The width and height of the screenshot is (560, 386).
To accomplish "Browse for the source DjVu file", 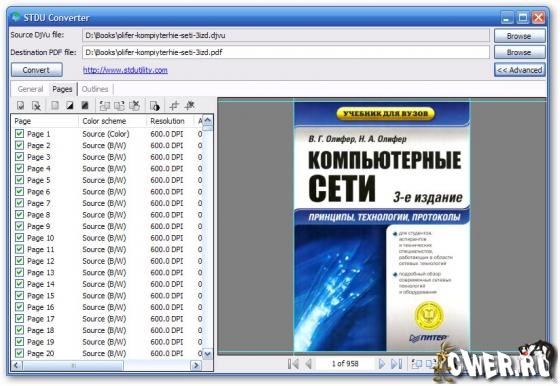I will (520, 36).
